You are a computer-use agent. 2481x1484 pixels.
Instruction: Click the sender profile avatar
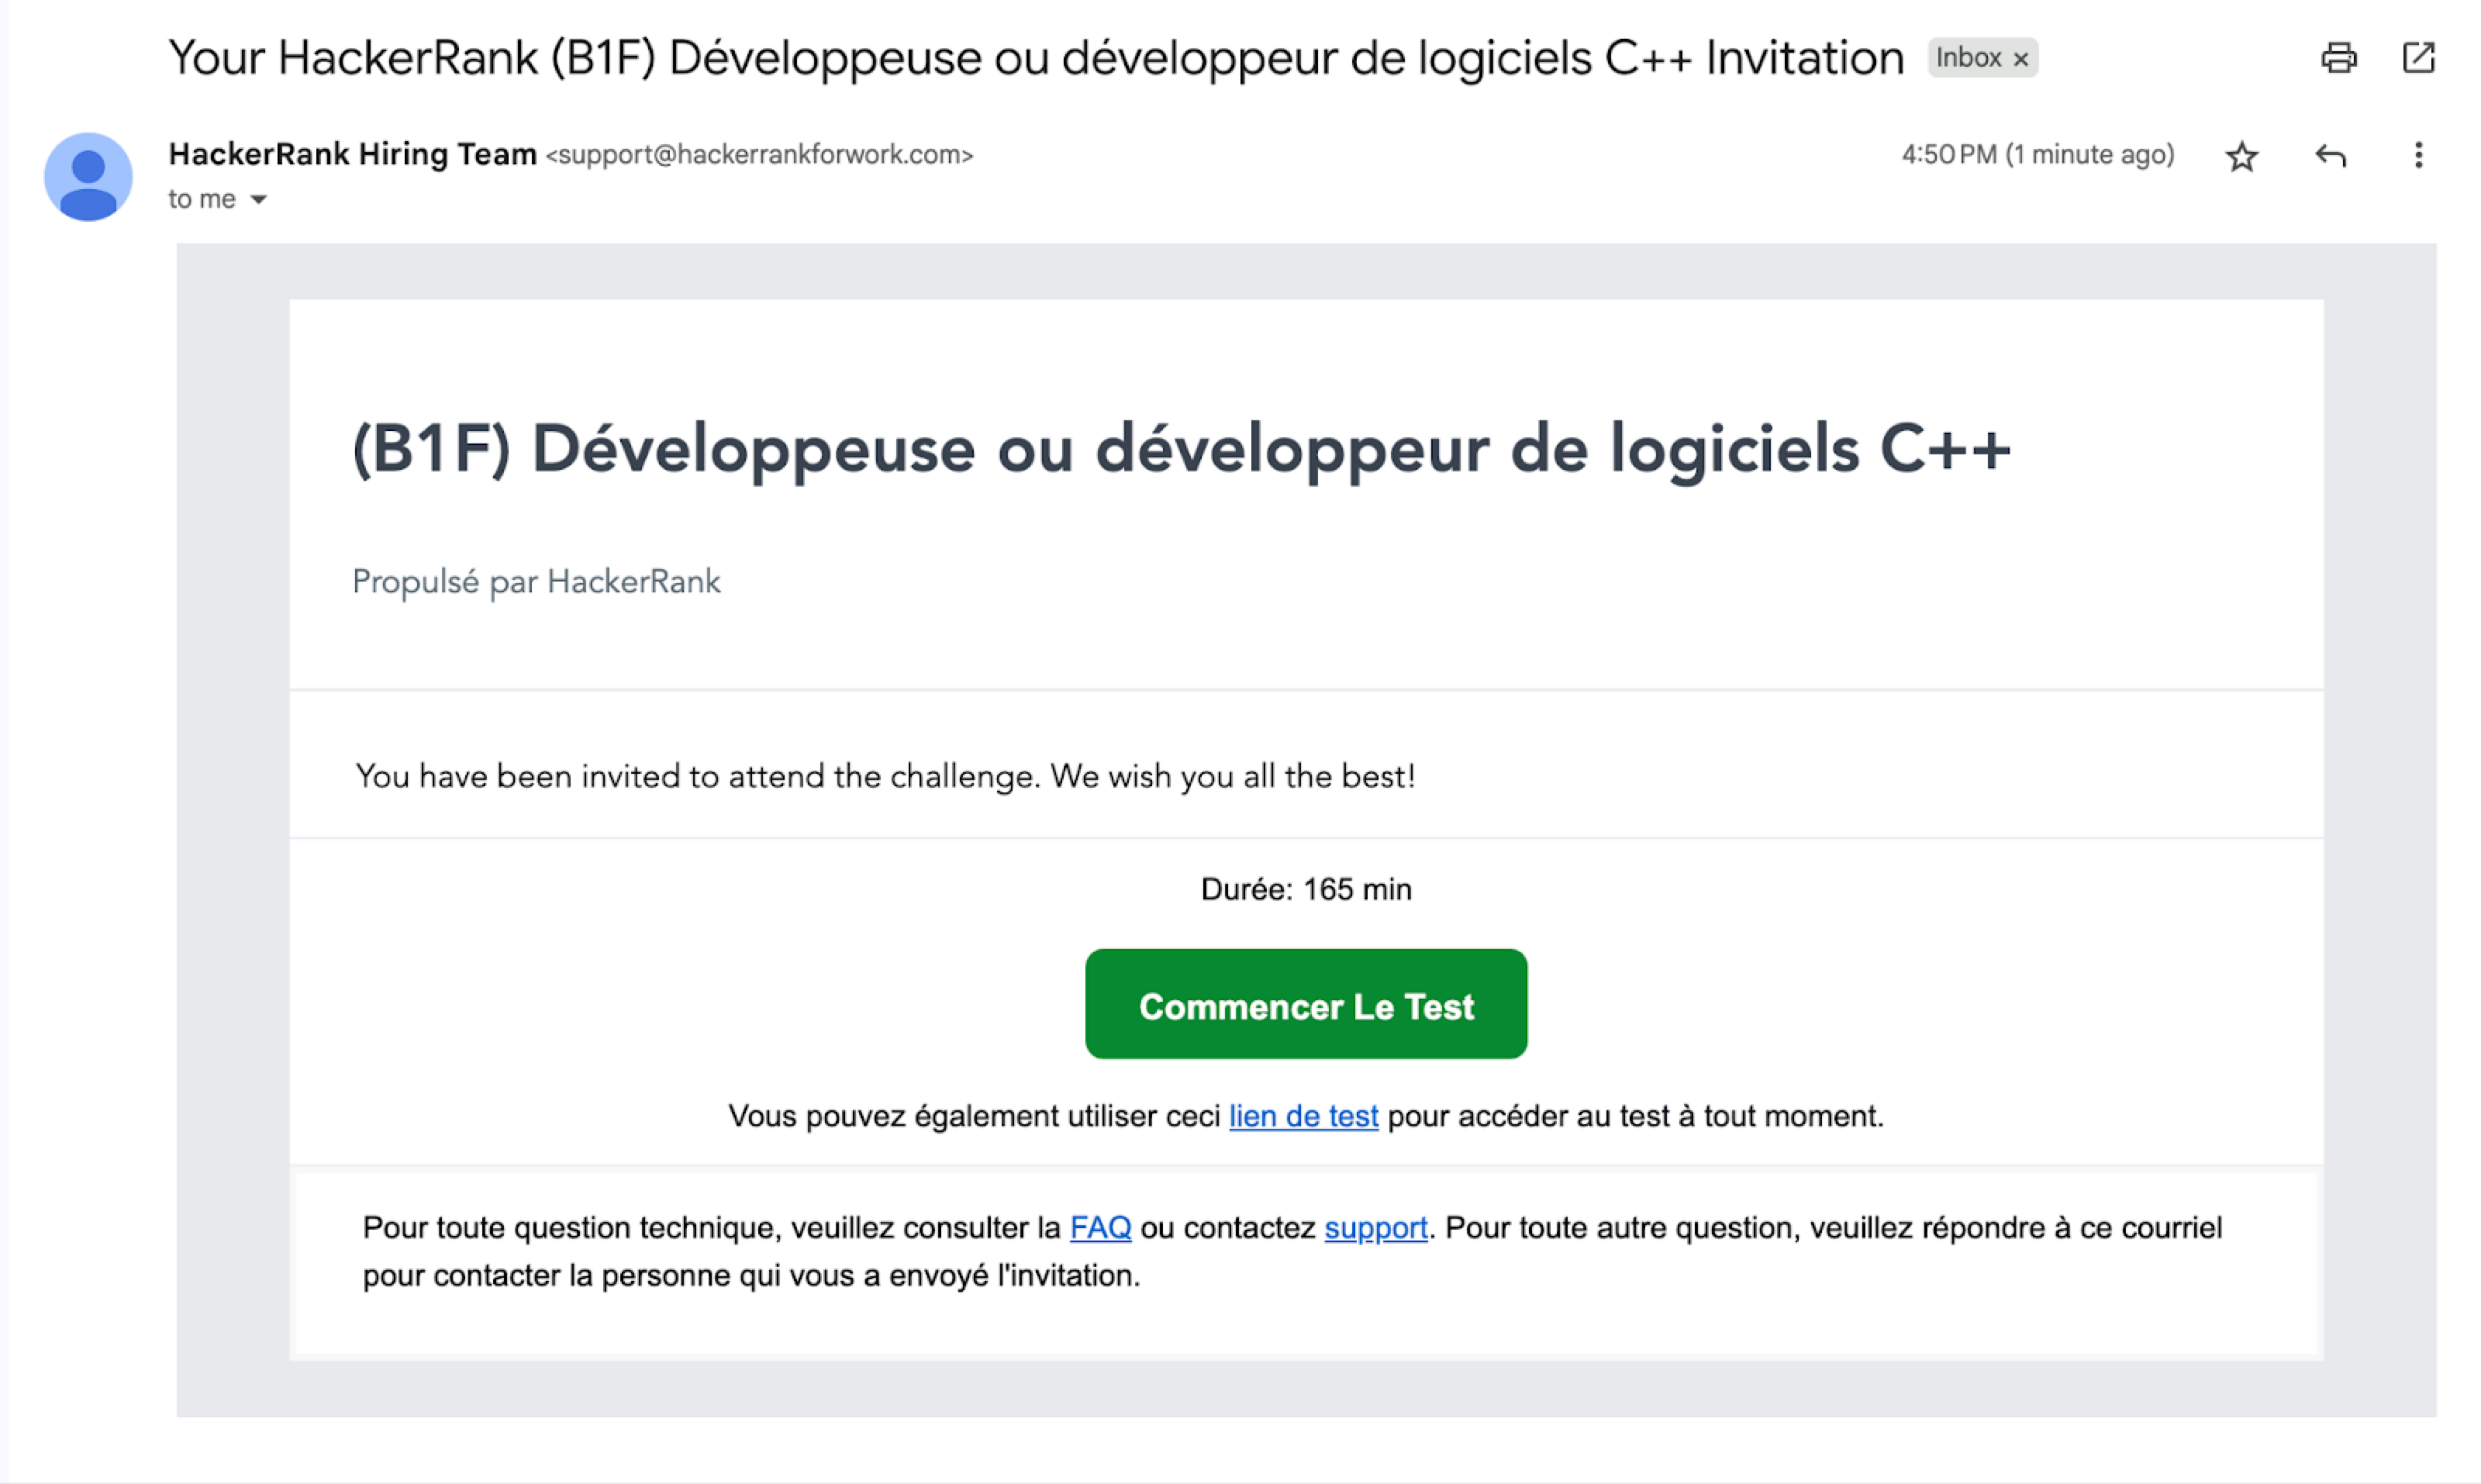pos(88,177)
